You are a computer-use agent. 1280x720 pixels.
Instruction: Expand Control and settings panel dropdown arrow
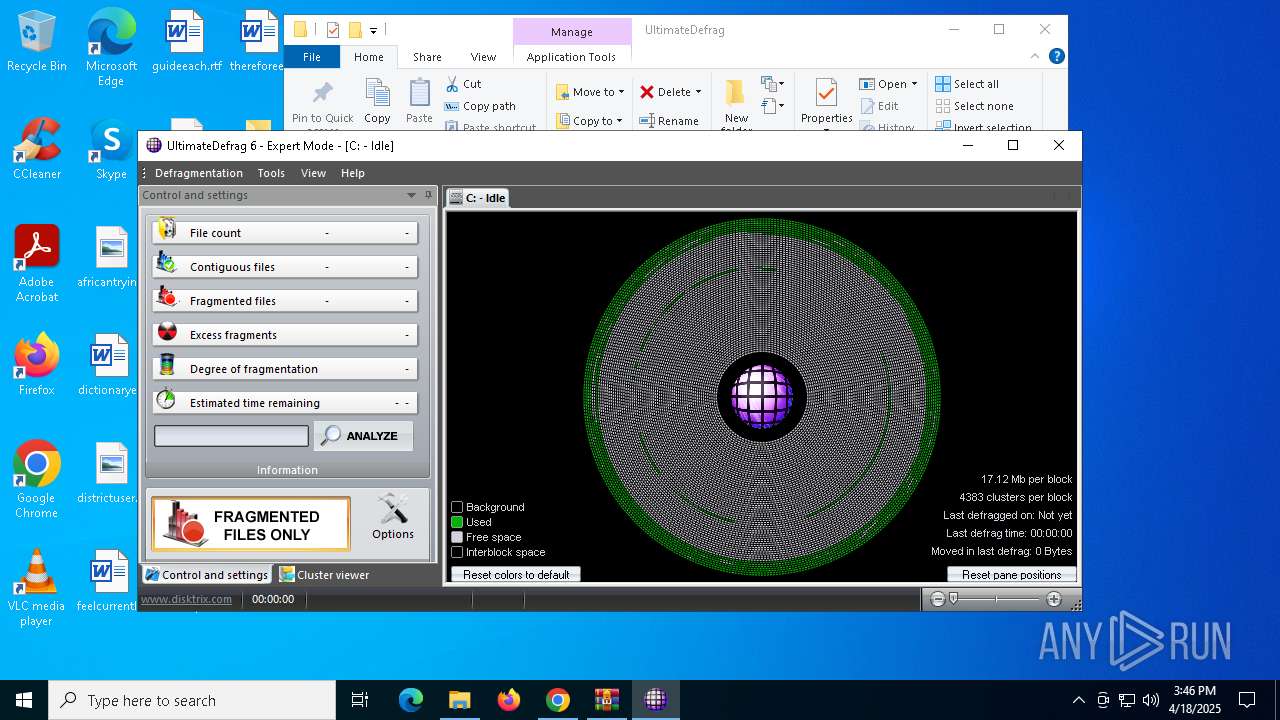click(x=411, y=195)
